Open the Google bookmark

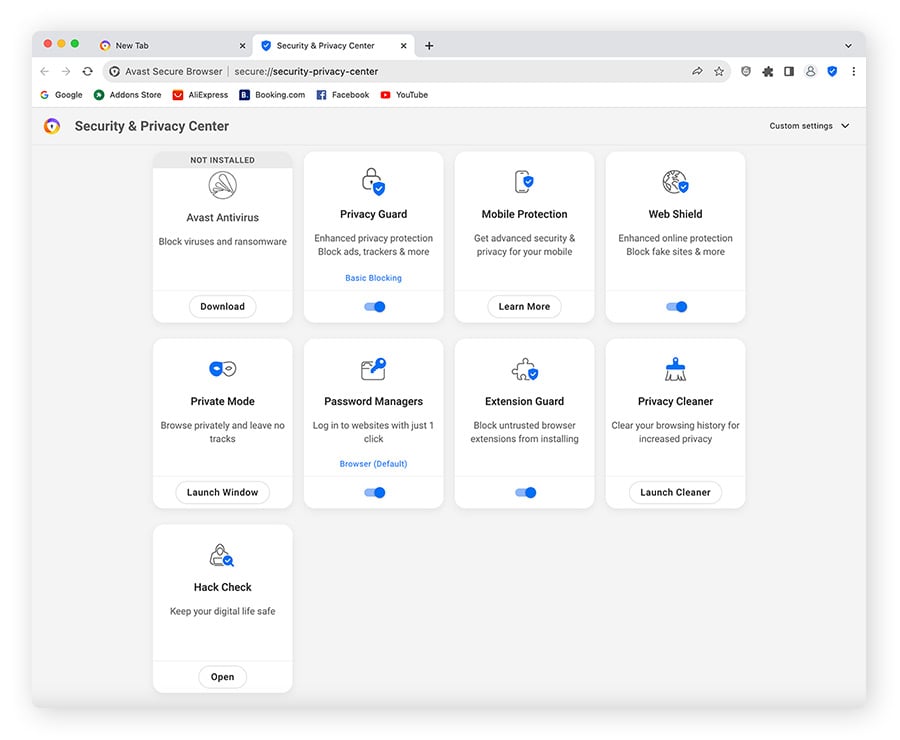pos(61,95)
